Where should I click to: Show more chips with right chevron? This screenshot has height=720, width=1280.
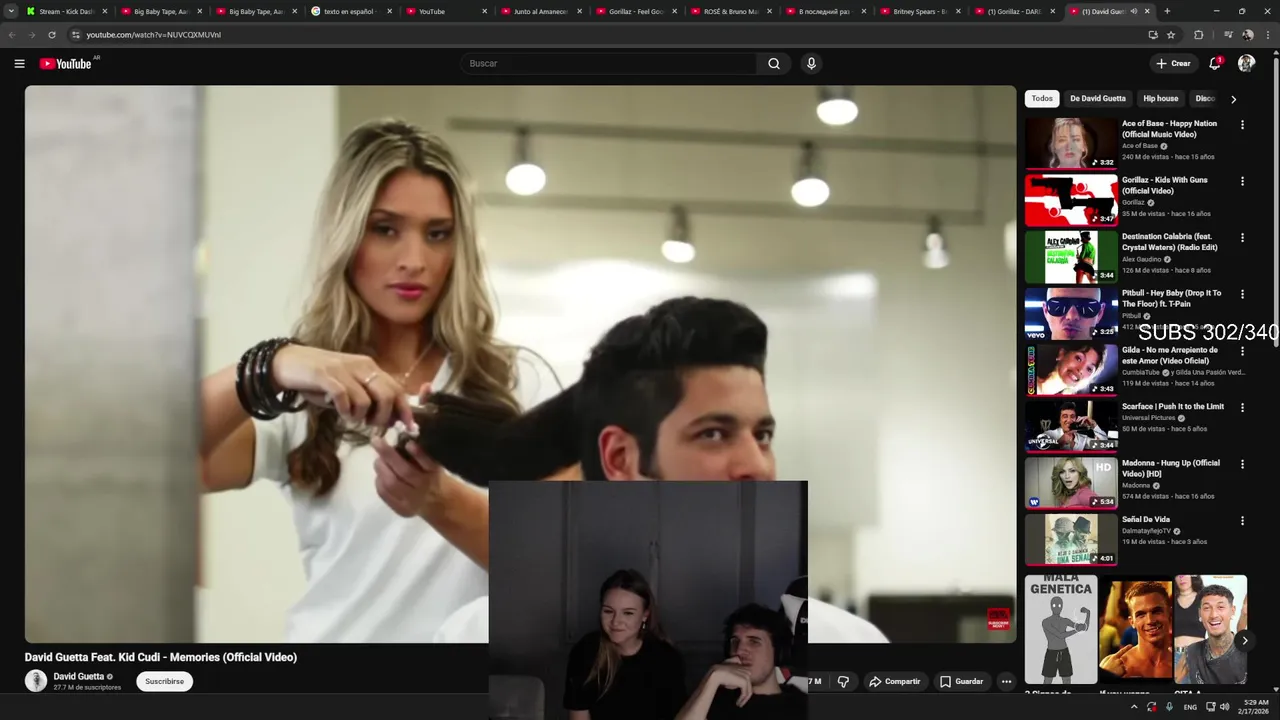(1233, 99)
